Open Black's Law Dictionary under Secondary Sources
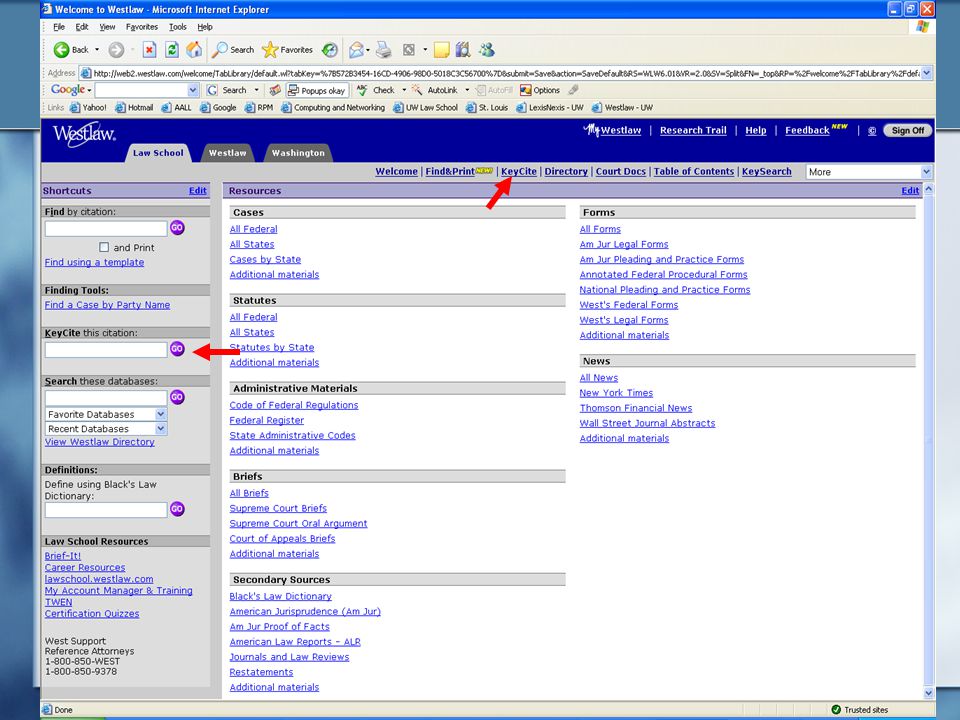The image size is (960, 720). point(280,596)
